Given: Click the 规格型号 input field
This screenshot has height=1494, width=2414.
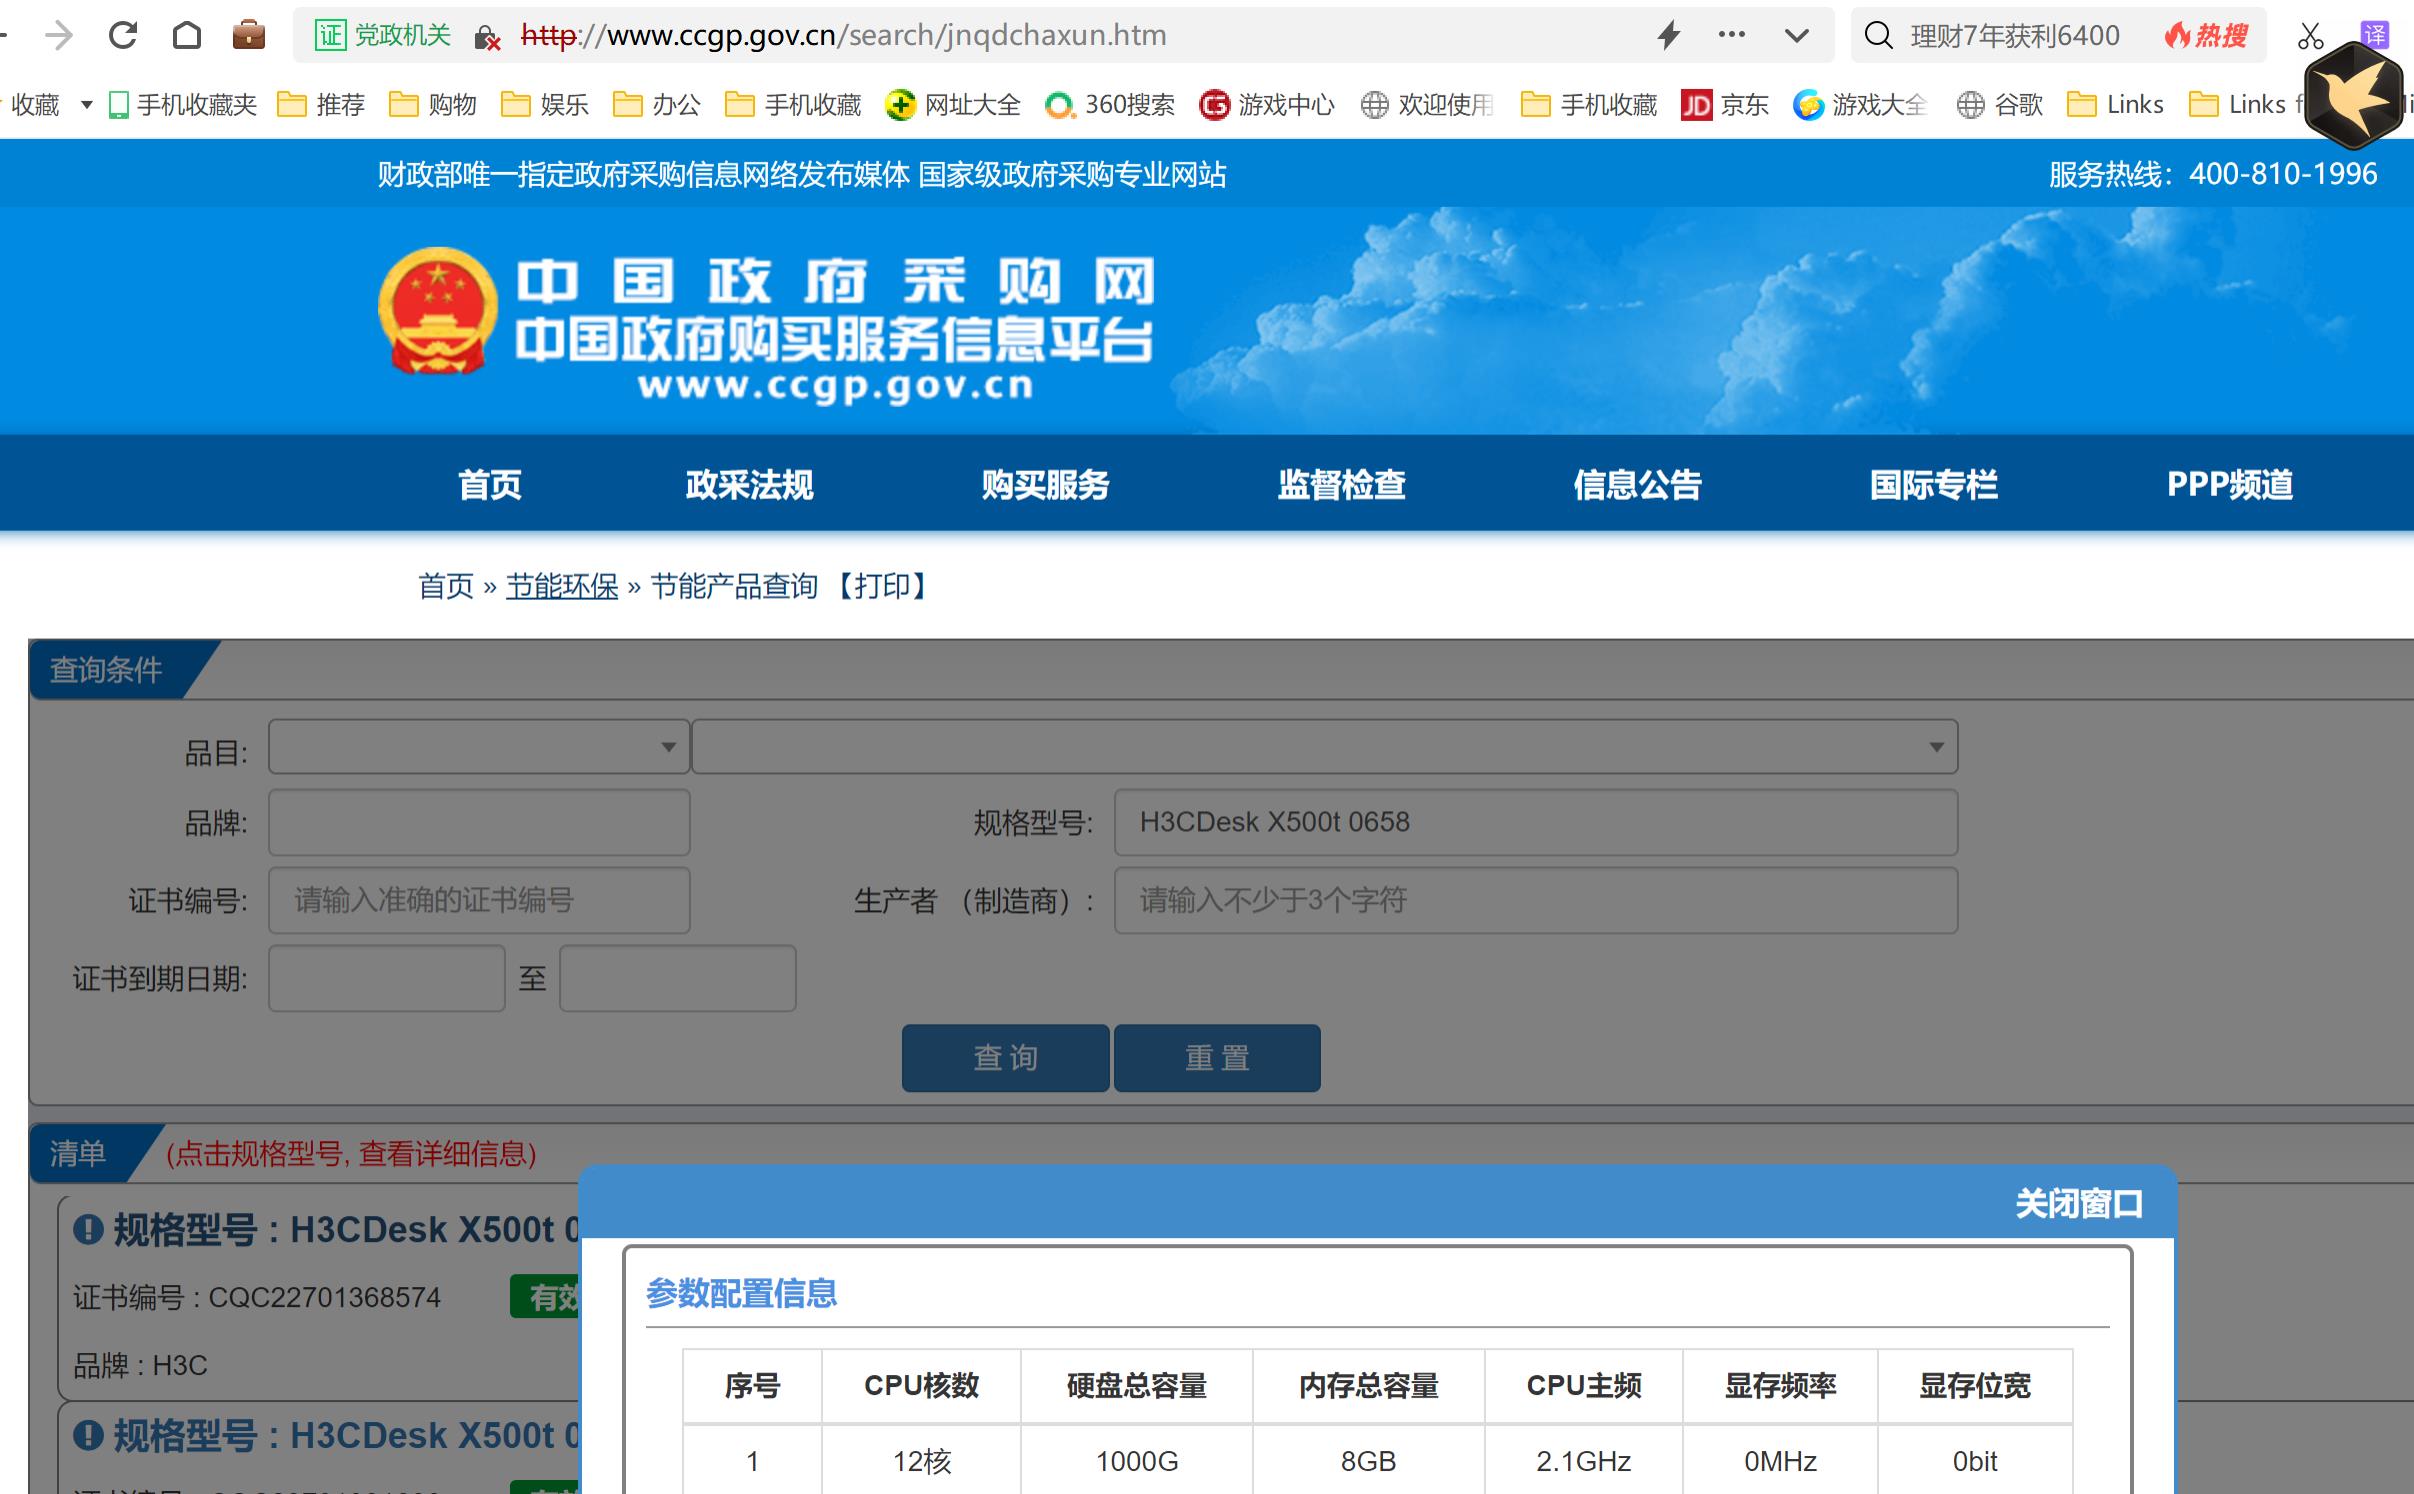Looking at the screenshot, I should coord(1536,822).
